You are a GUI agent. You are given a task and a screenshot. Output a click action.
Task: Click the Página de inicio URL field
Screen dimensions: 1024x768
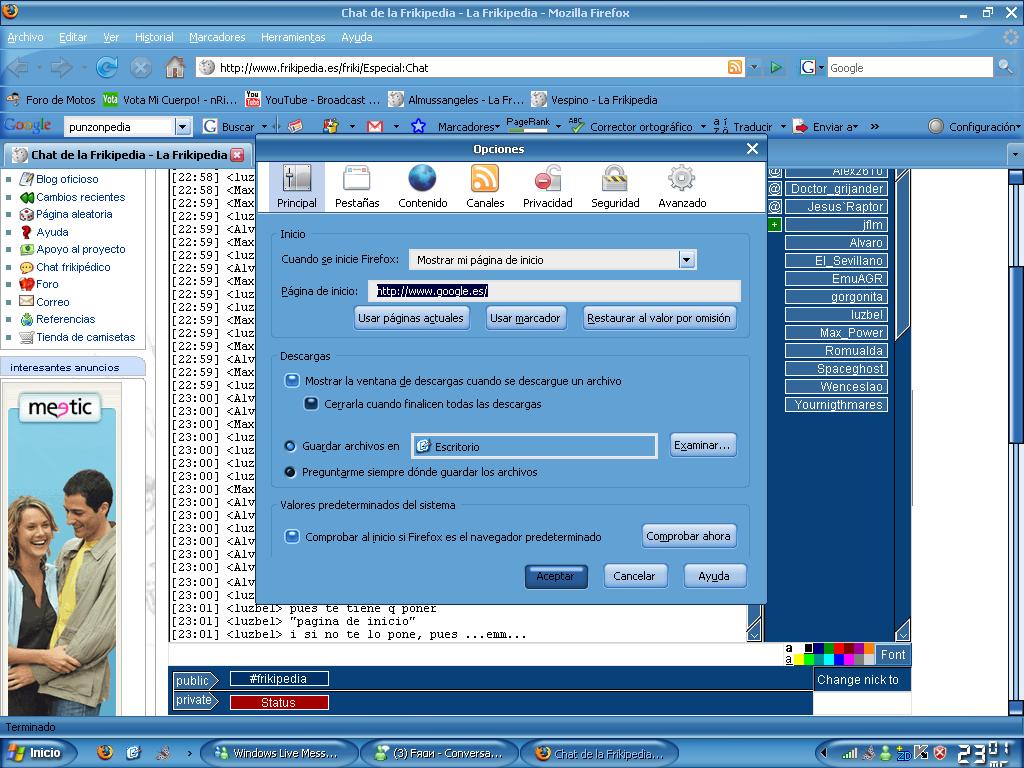pos(555,291)
